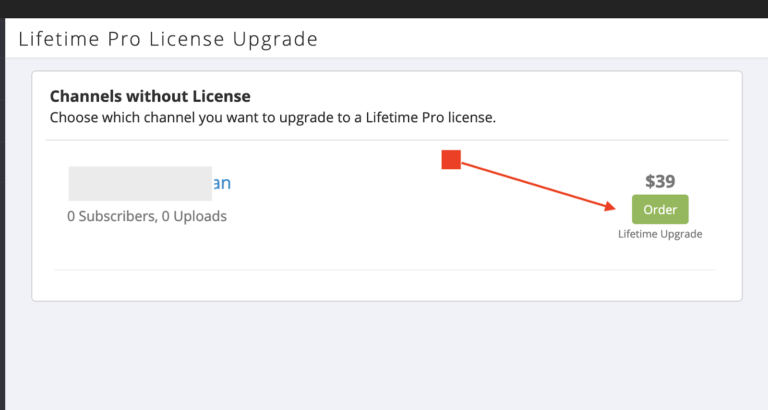Click the word Upgrade in page title
The width and height of the screenshot is (768, 410).
[x=275, y=39]
